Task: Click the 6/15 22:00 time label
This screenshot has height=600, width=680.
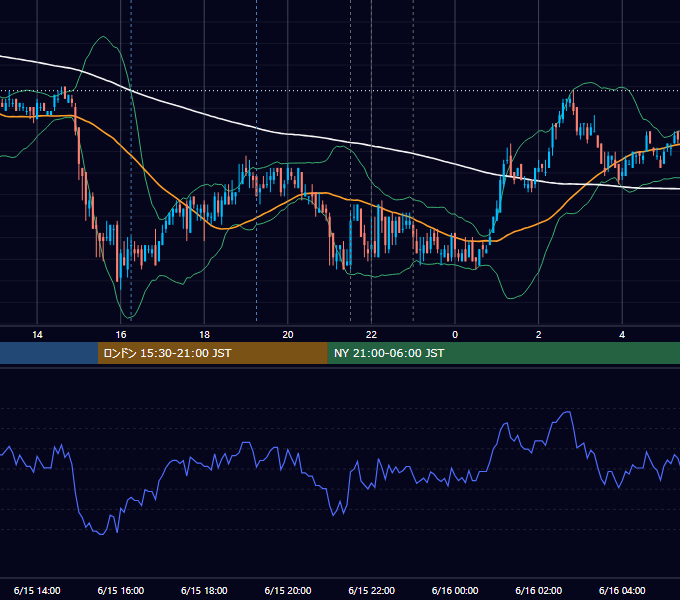Action: [372, 590]
